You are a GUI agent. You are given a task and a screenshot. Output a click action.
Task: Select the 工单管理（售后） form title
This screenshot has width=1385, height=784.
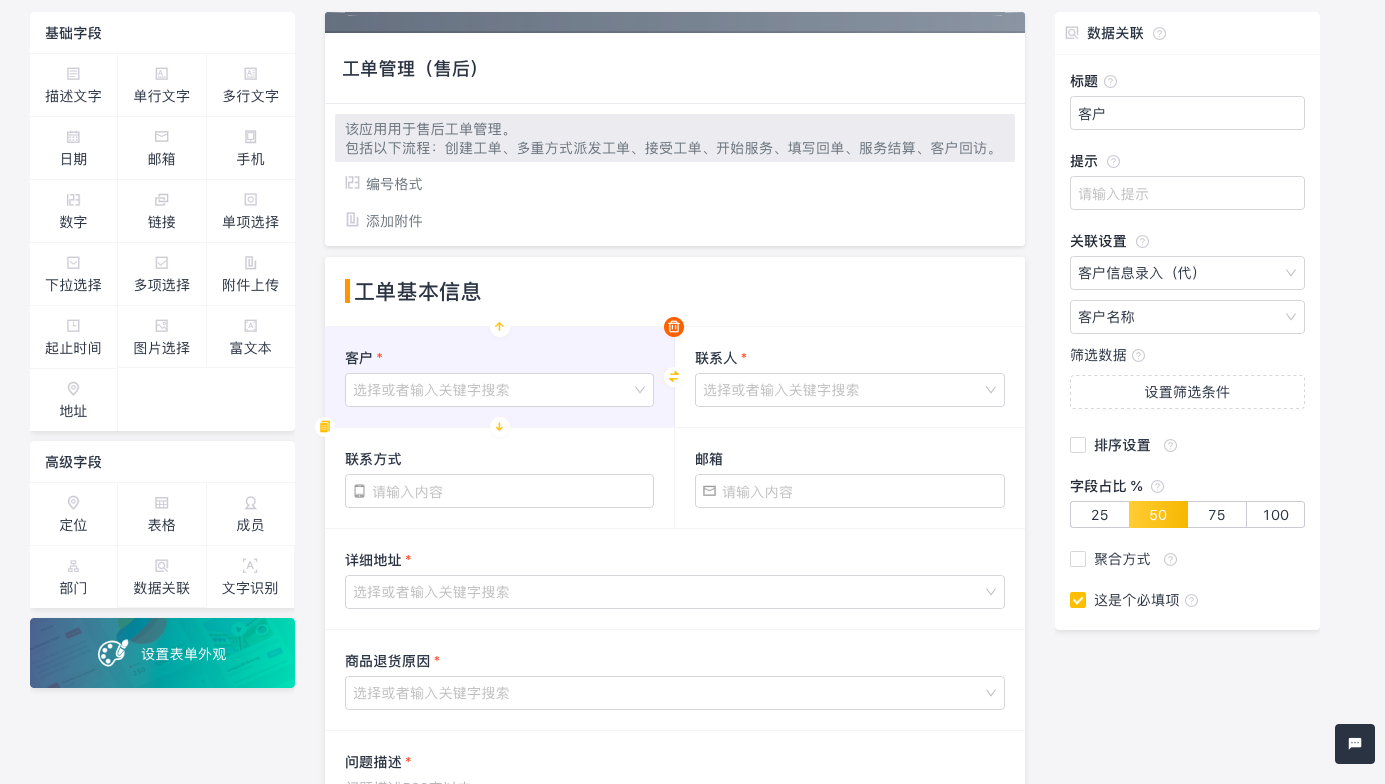(x=412, y=68)
